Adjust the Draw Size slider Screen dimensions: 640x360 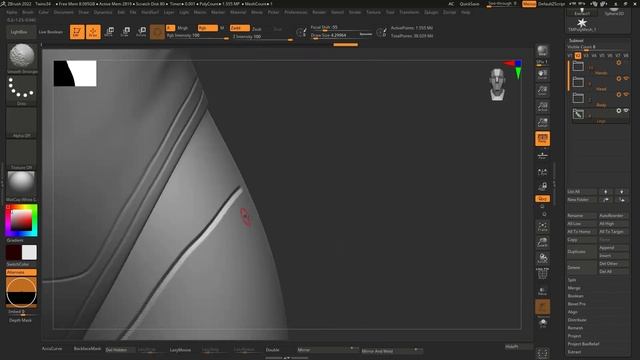341,36
